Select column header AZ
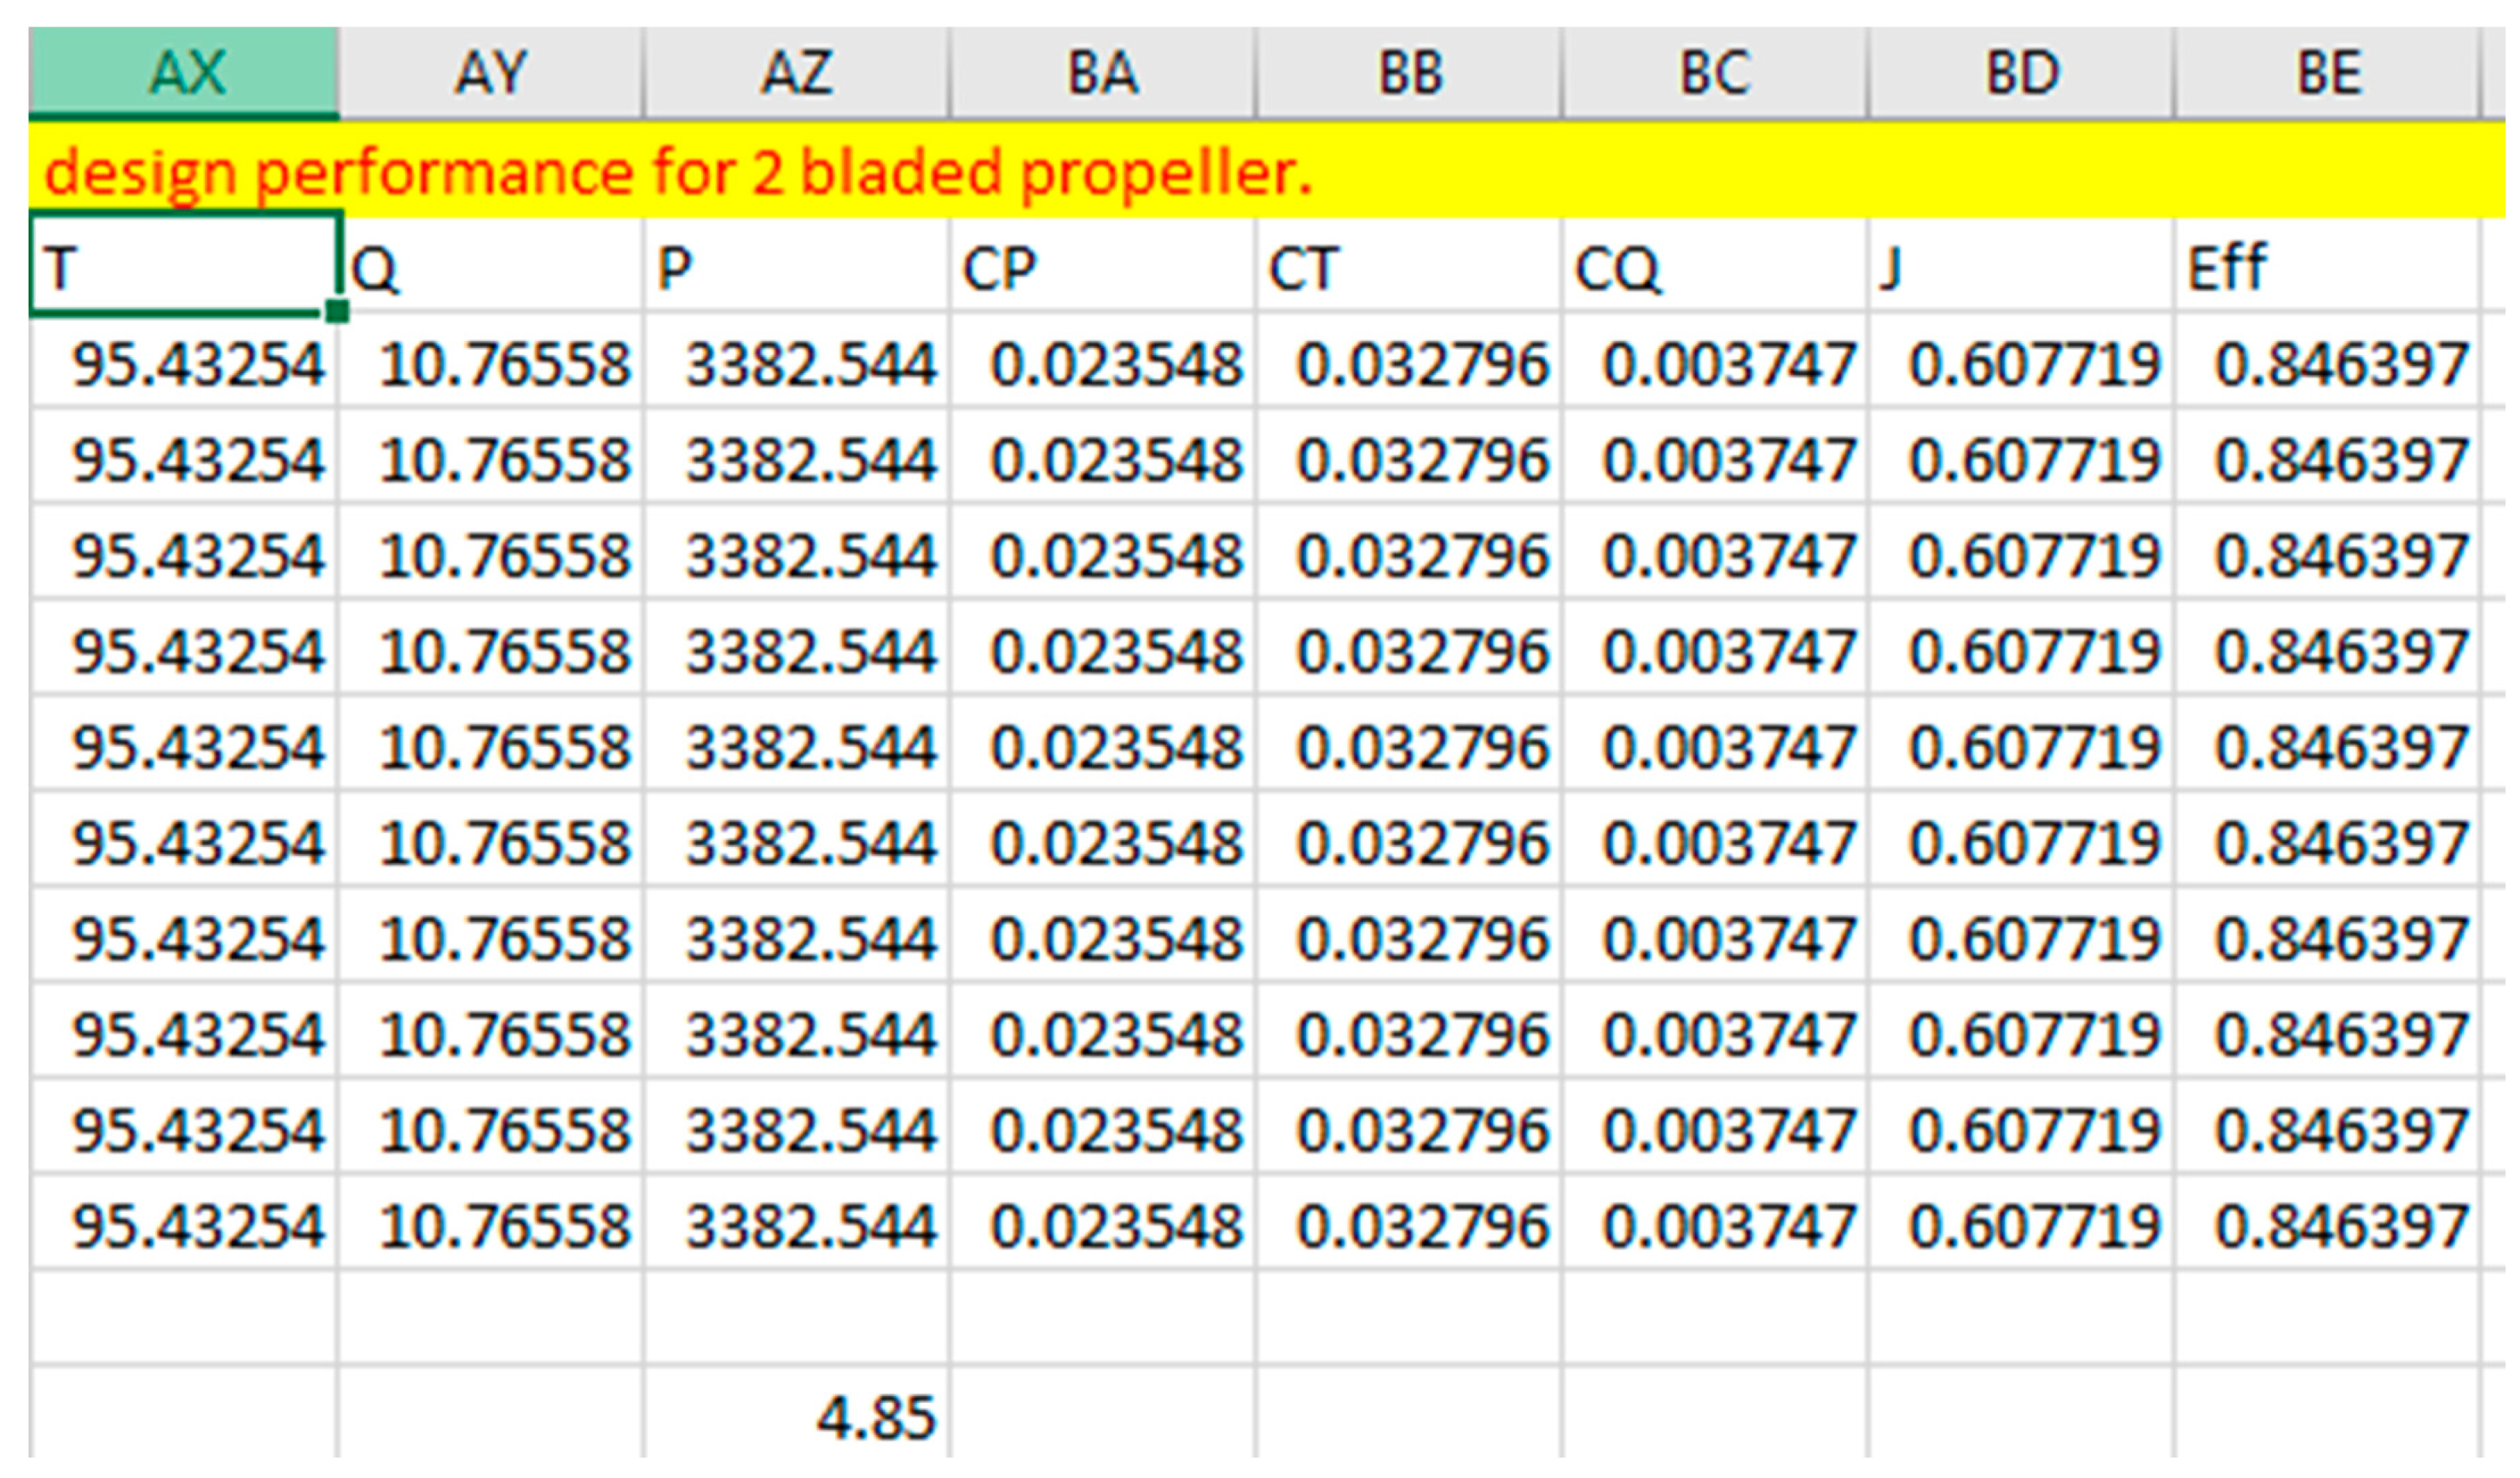Screen dimensions: 2520x1478 pos(797,73)
